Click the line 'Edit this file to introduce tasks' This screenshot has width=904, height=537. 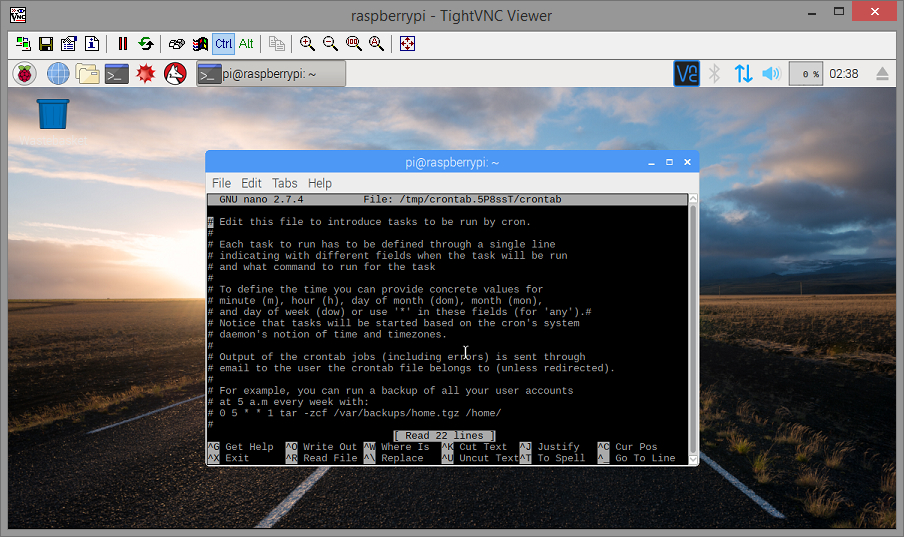click(369, 222)
